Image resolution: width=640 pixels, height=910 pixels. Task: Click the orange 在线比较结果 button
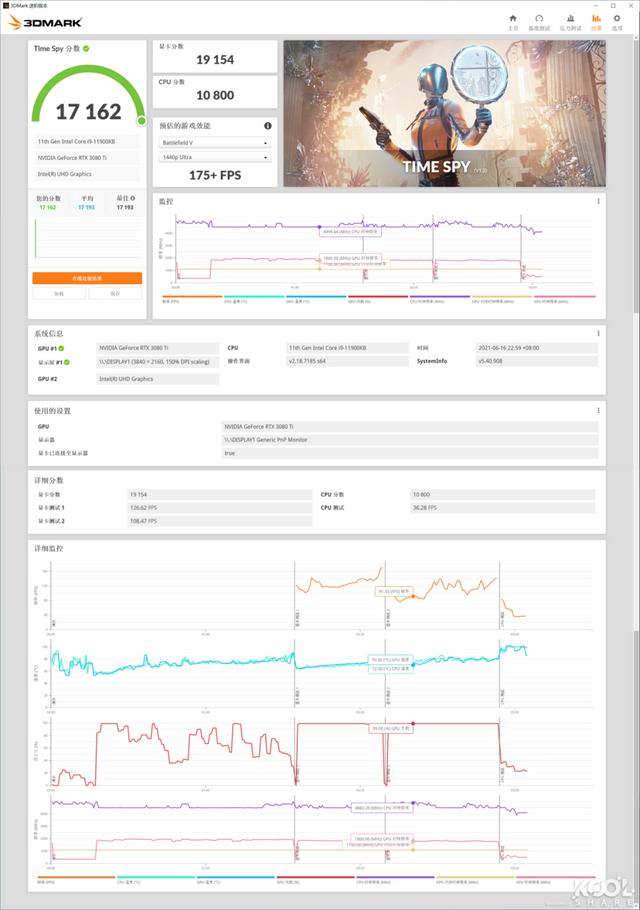click(x=87, y=279)
